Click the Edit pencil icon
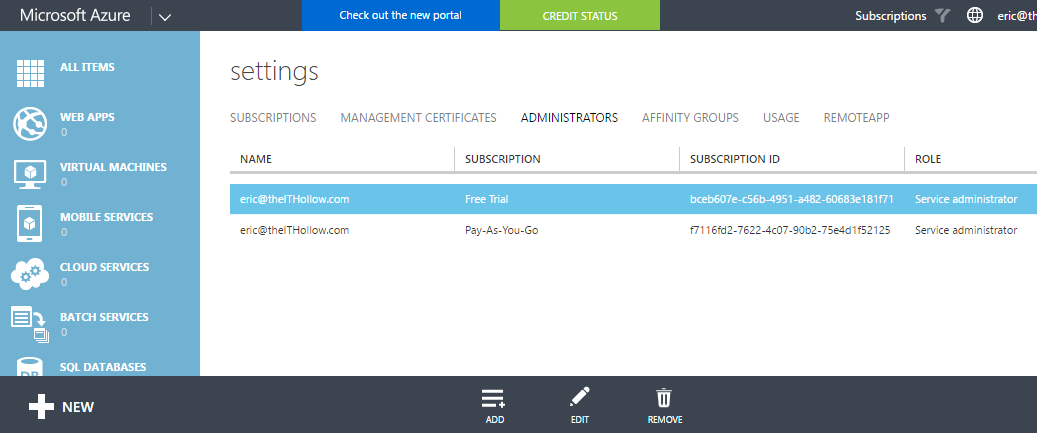This screenshot has height=433, width=1037. [x=579, y=398]
